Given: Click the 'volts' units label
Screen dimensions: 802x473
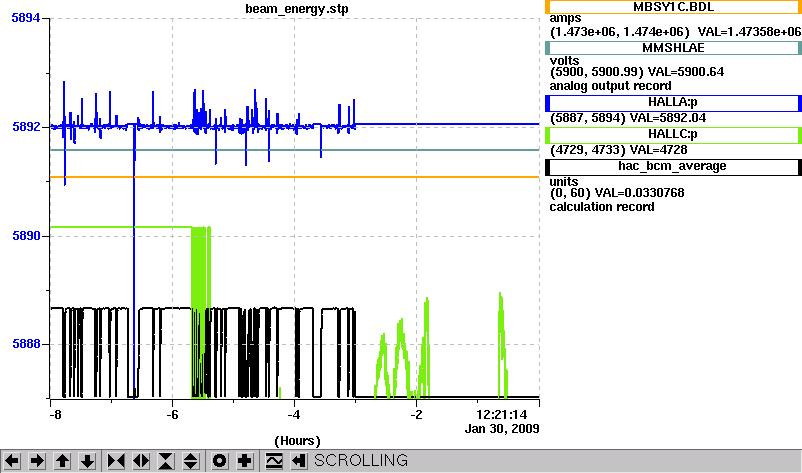Looking at the screenshot, I should point(564,61).
